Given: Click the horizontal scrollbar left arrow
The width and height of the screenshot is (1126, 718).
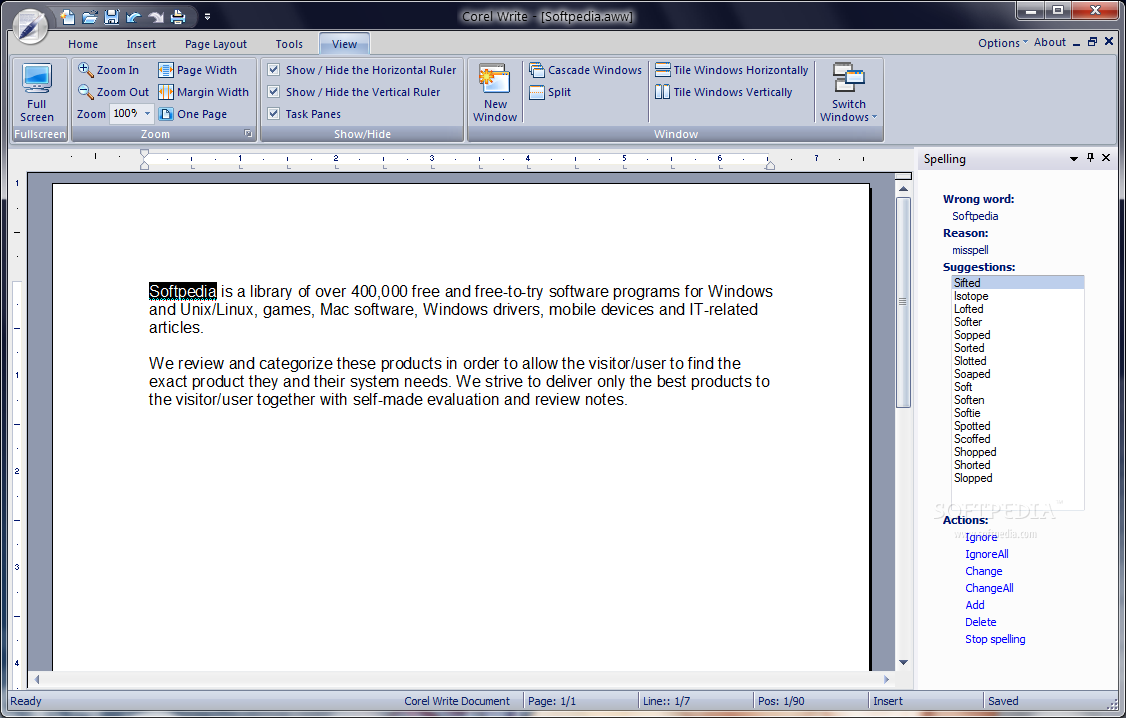Looking at the screenshot, I should tap(37, 679).
